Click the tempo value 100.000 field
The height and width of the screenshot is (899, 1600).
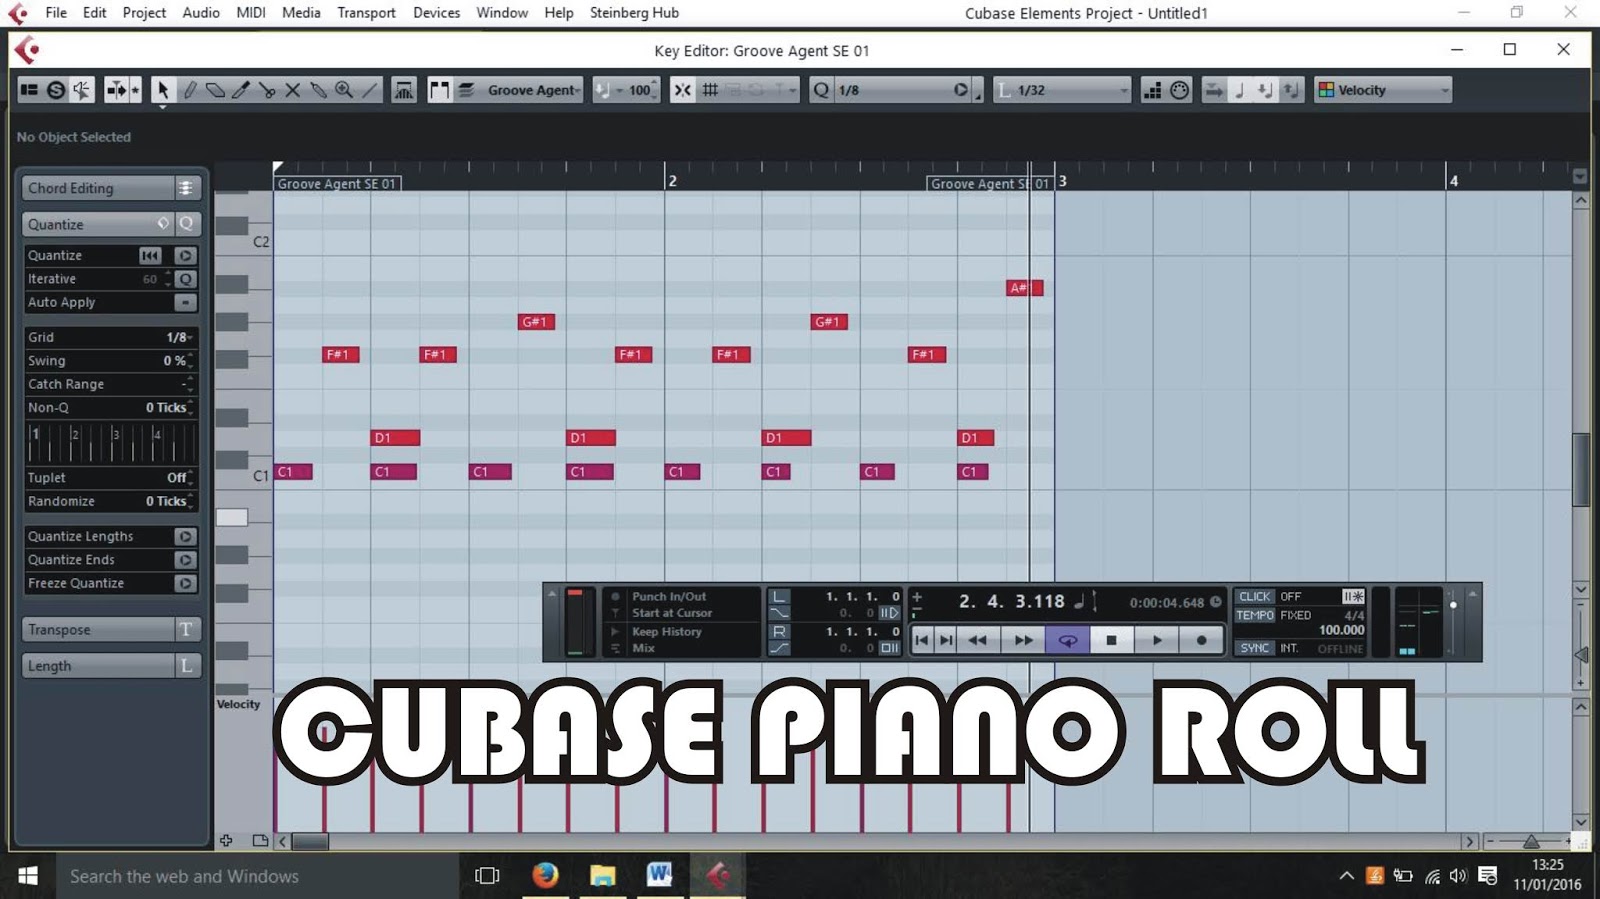click(1341, 630)
